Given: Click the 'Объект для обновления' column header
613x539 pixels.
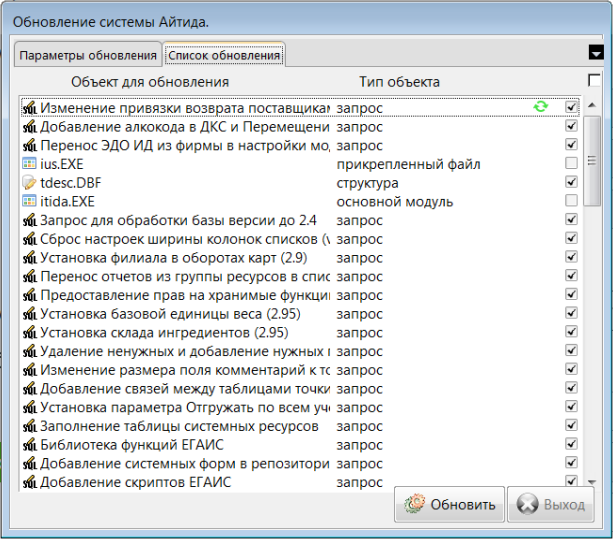Looking at the screenshot, I should pyautogui.click(x=150, y=82).
